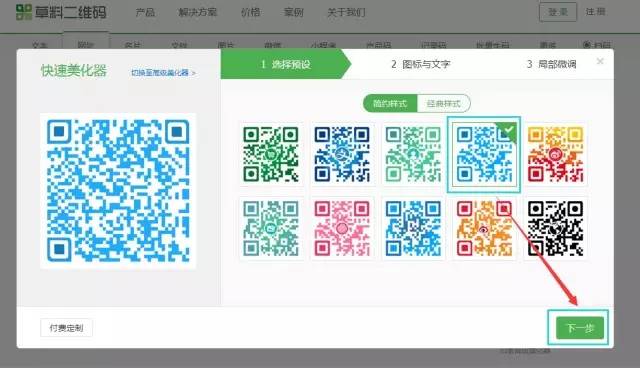Switch to 简约样式 style toggle
The height and width of the screenshot is (368, 640).
click(x=390, y=103)
